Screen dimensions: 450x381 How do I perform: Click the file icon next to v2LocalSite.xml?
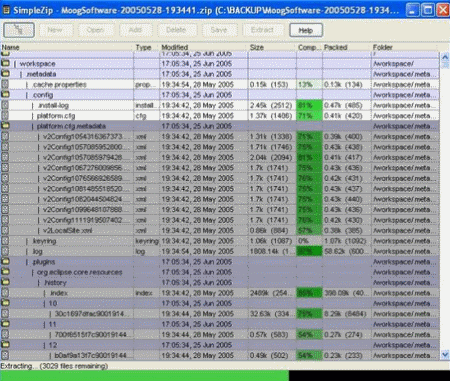click(x=5, y=230)
